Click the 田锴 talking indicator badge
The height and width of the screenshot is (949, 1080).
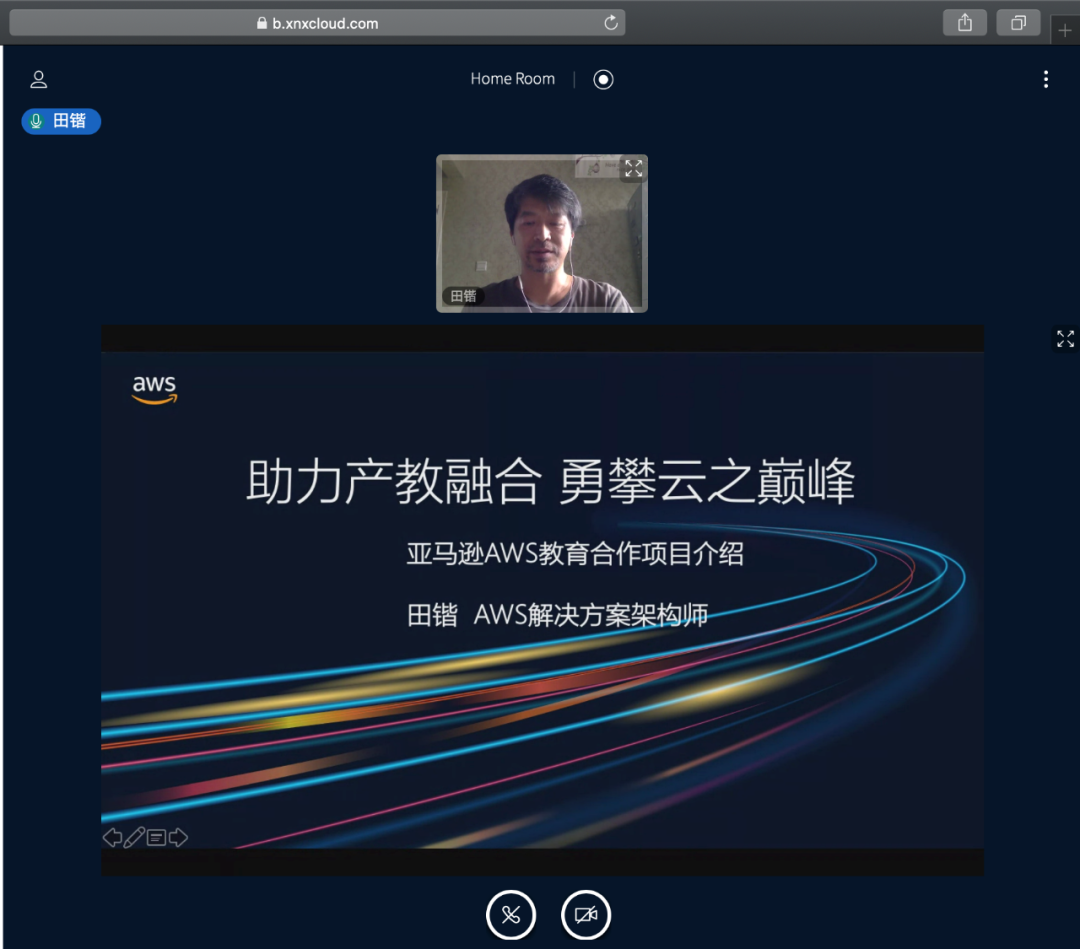pyautogui.click(x=61, y=121)
